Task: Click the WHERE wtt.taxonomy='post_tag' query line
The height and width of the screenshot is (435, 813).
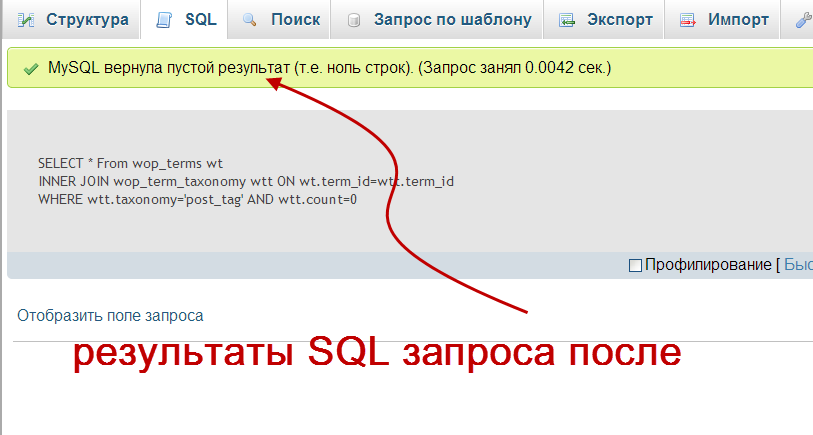Action: click(198, 200)
